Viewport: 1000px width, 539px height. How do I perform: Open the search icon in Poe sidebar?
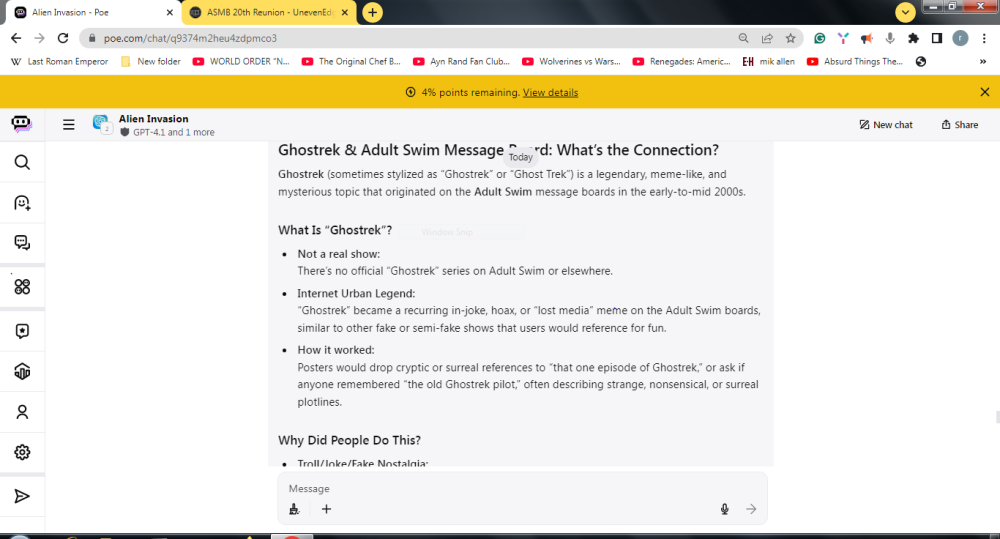tap(22, 163)
